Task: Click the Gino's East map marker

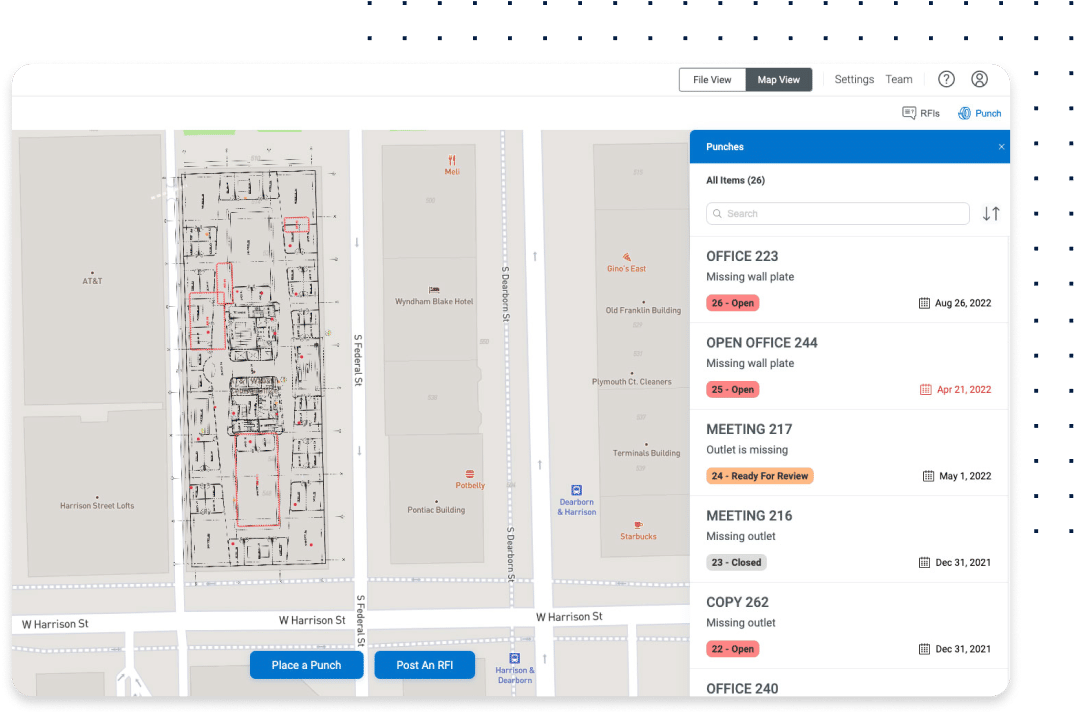Action: pos(626,257)
